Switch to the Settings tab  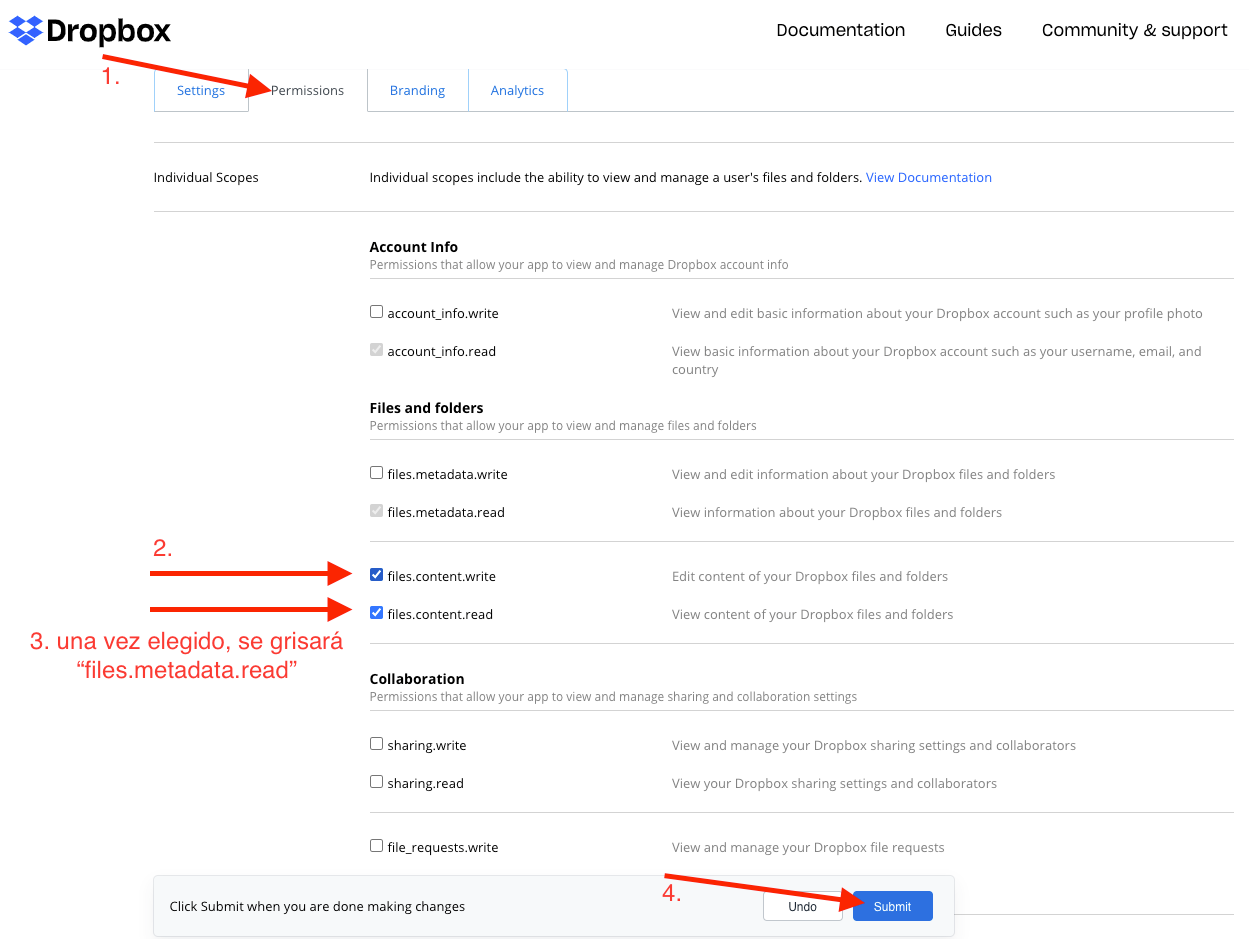click(201, 90)
